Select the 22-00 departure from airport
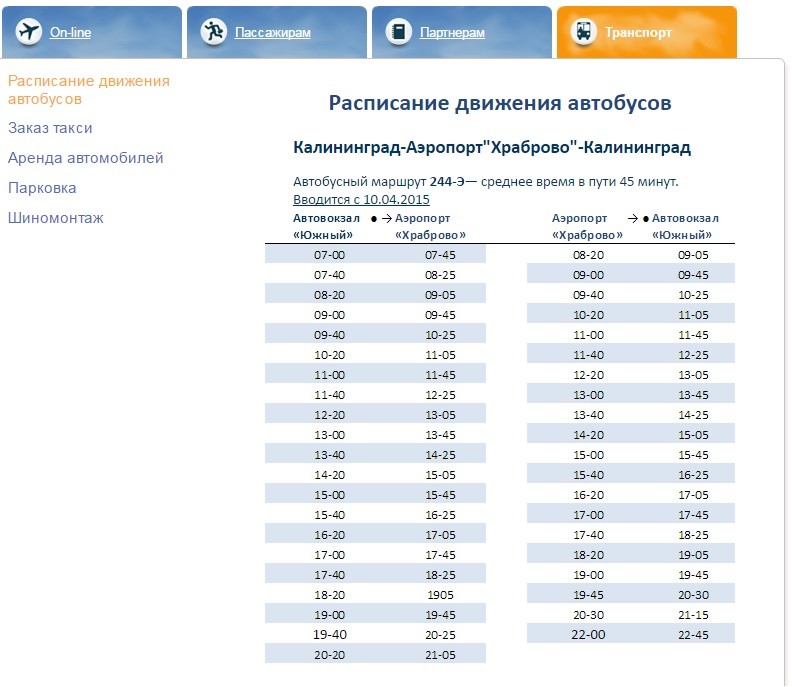The width and height of the screenshot is (792, 687). 588,635
